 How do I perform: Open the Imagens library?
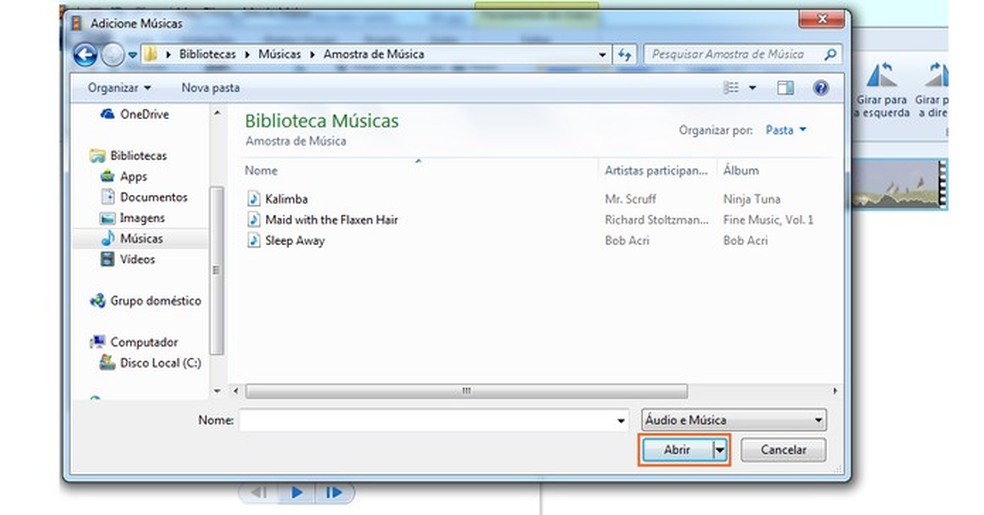pyautogui.click(x=132, y=218)
